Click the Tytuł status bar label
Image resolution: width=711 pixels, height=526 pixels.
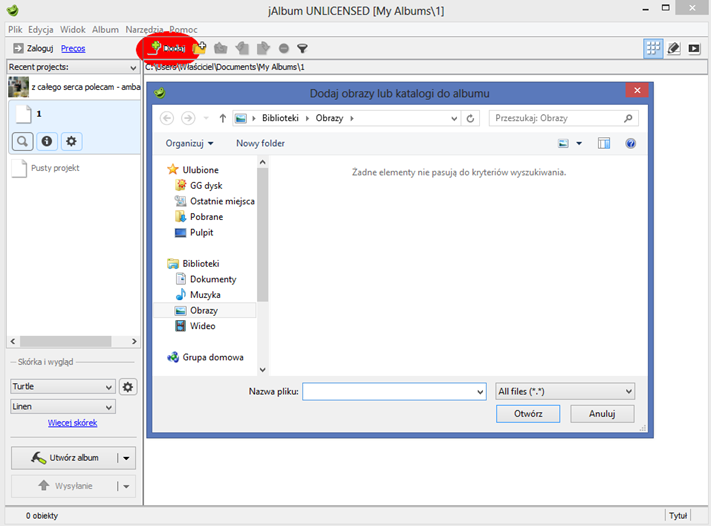(678, 516)
